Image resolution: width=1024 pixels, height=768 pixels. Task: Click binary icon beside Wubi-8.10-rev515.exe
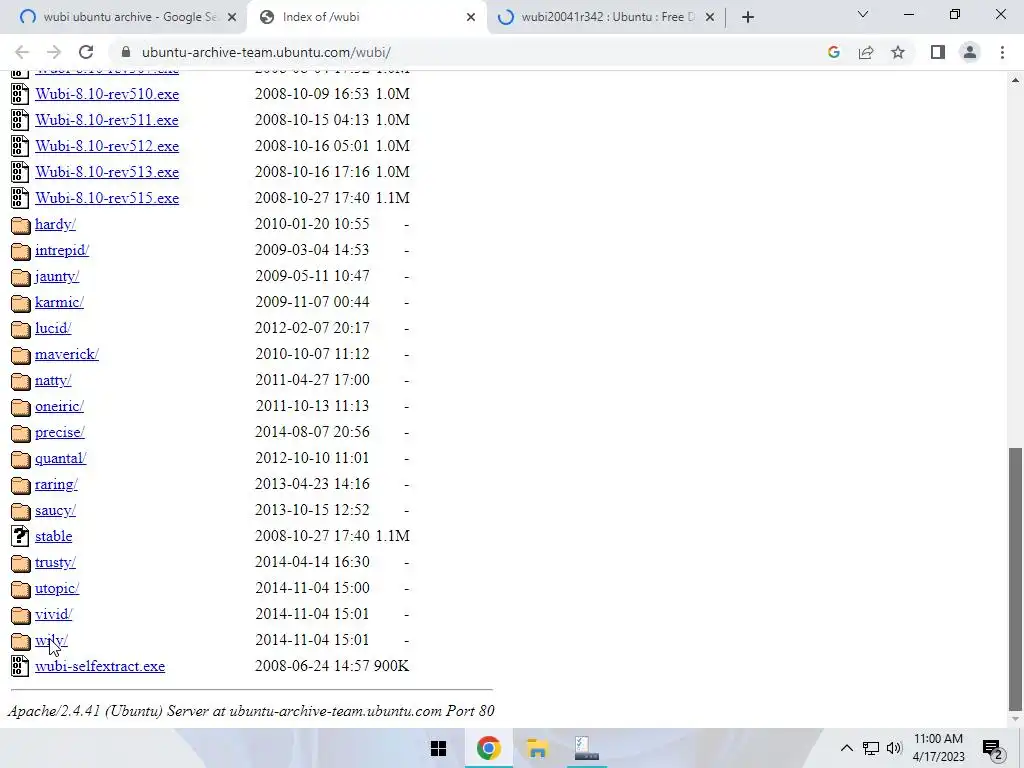[20, 198]
